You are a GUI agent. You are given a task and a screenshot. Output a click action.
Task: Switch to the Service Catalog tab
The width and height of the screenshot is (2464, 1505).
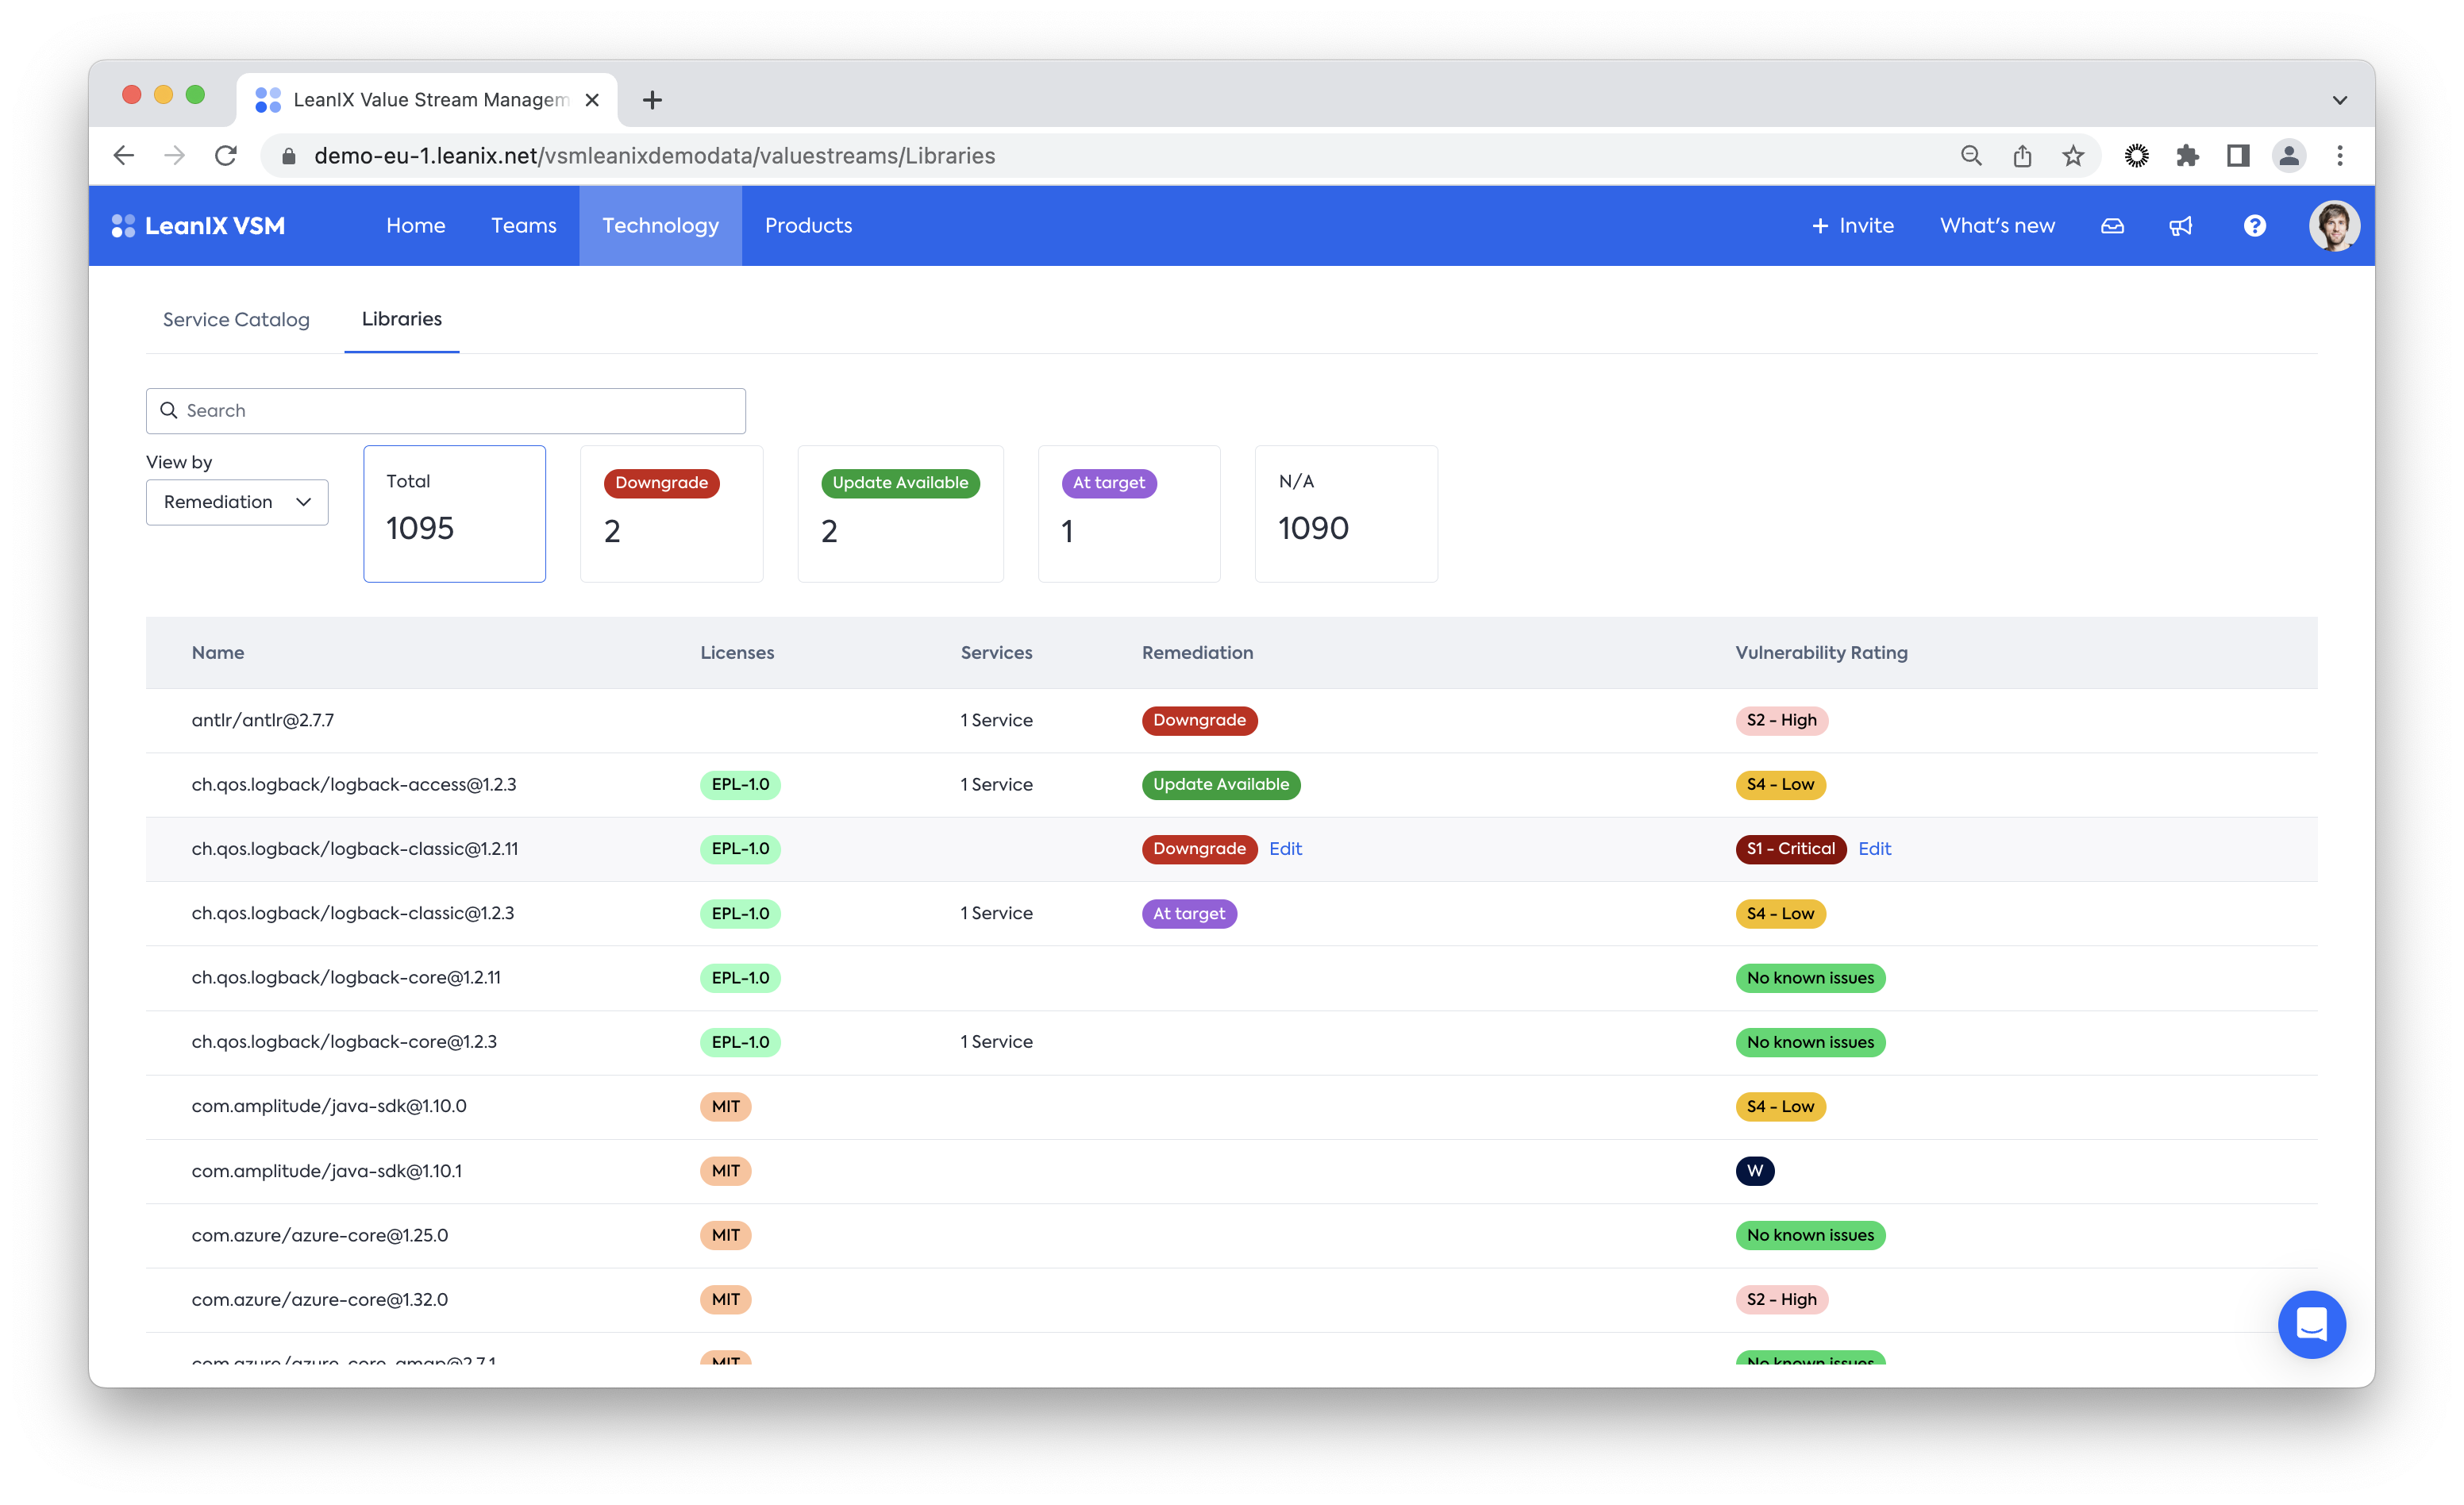coord(236,320)
